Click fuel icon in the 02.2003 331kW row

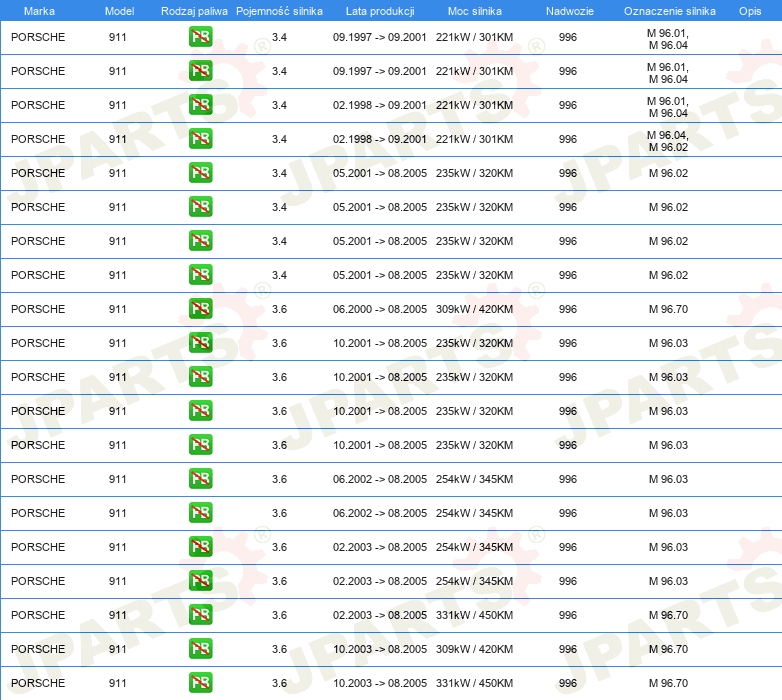coord(200,615)
